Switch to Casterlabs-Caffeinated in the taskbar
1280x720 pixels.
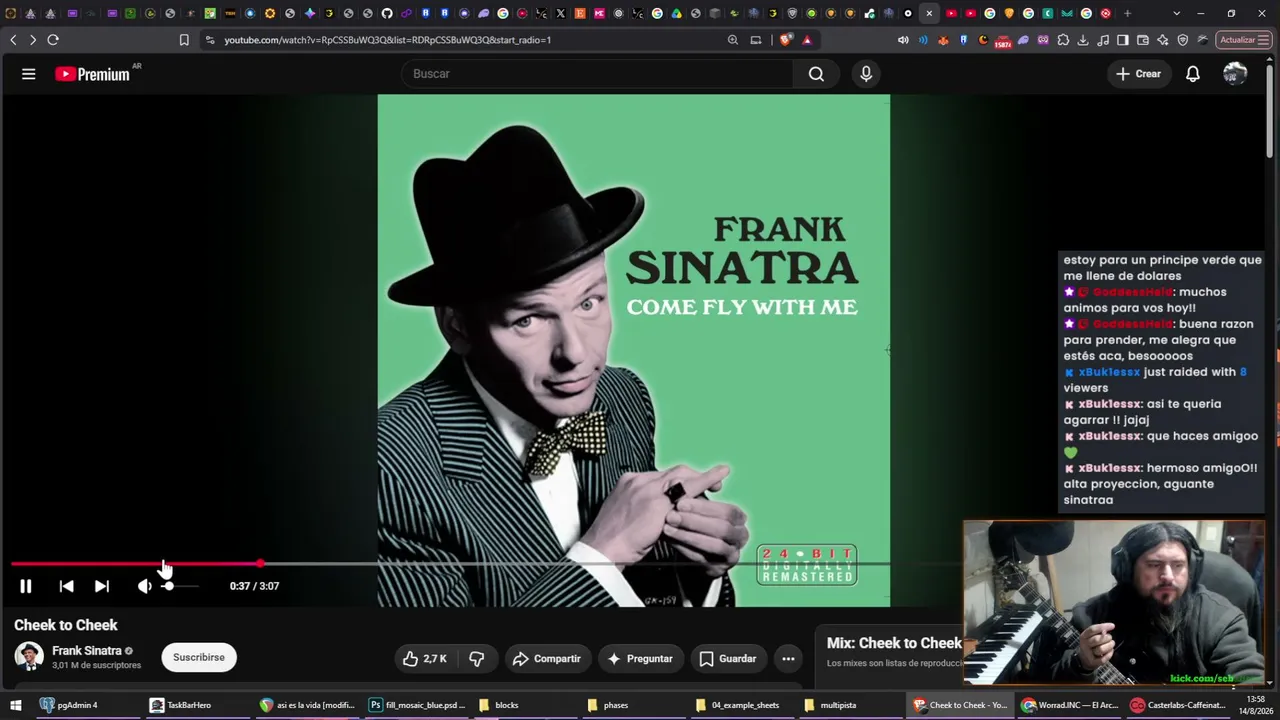tap(1178, 705)
